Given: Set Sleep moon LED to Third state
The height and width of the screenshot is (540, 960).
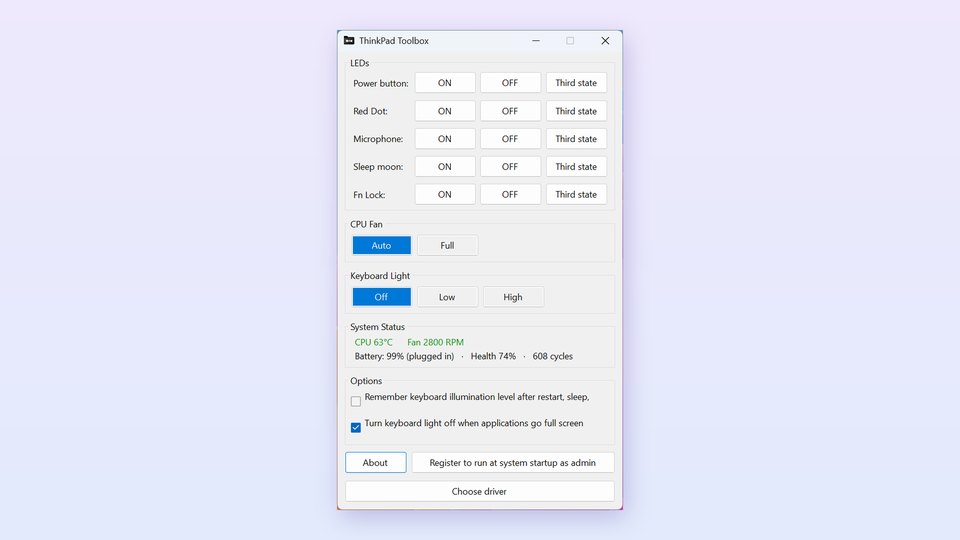Looking at the screenshot, I should click(x=576, y=167).
